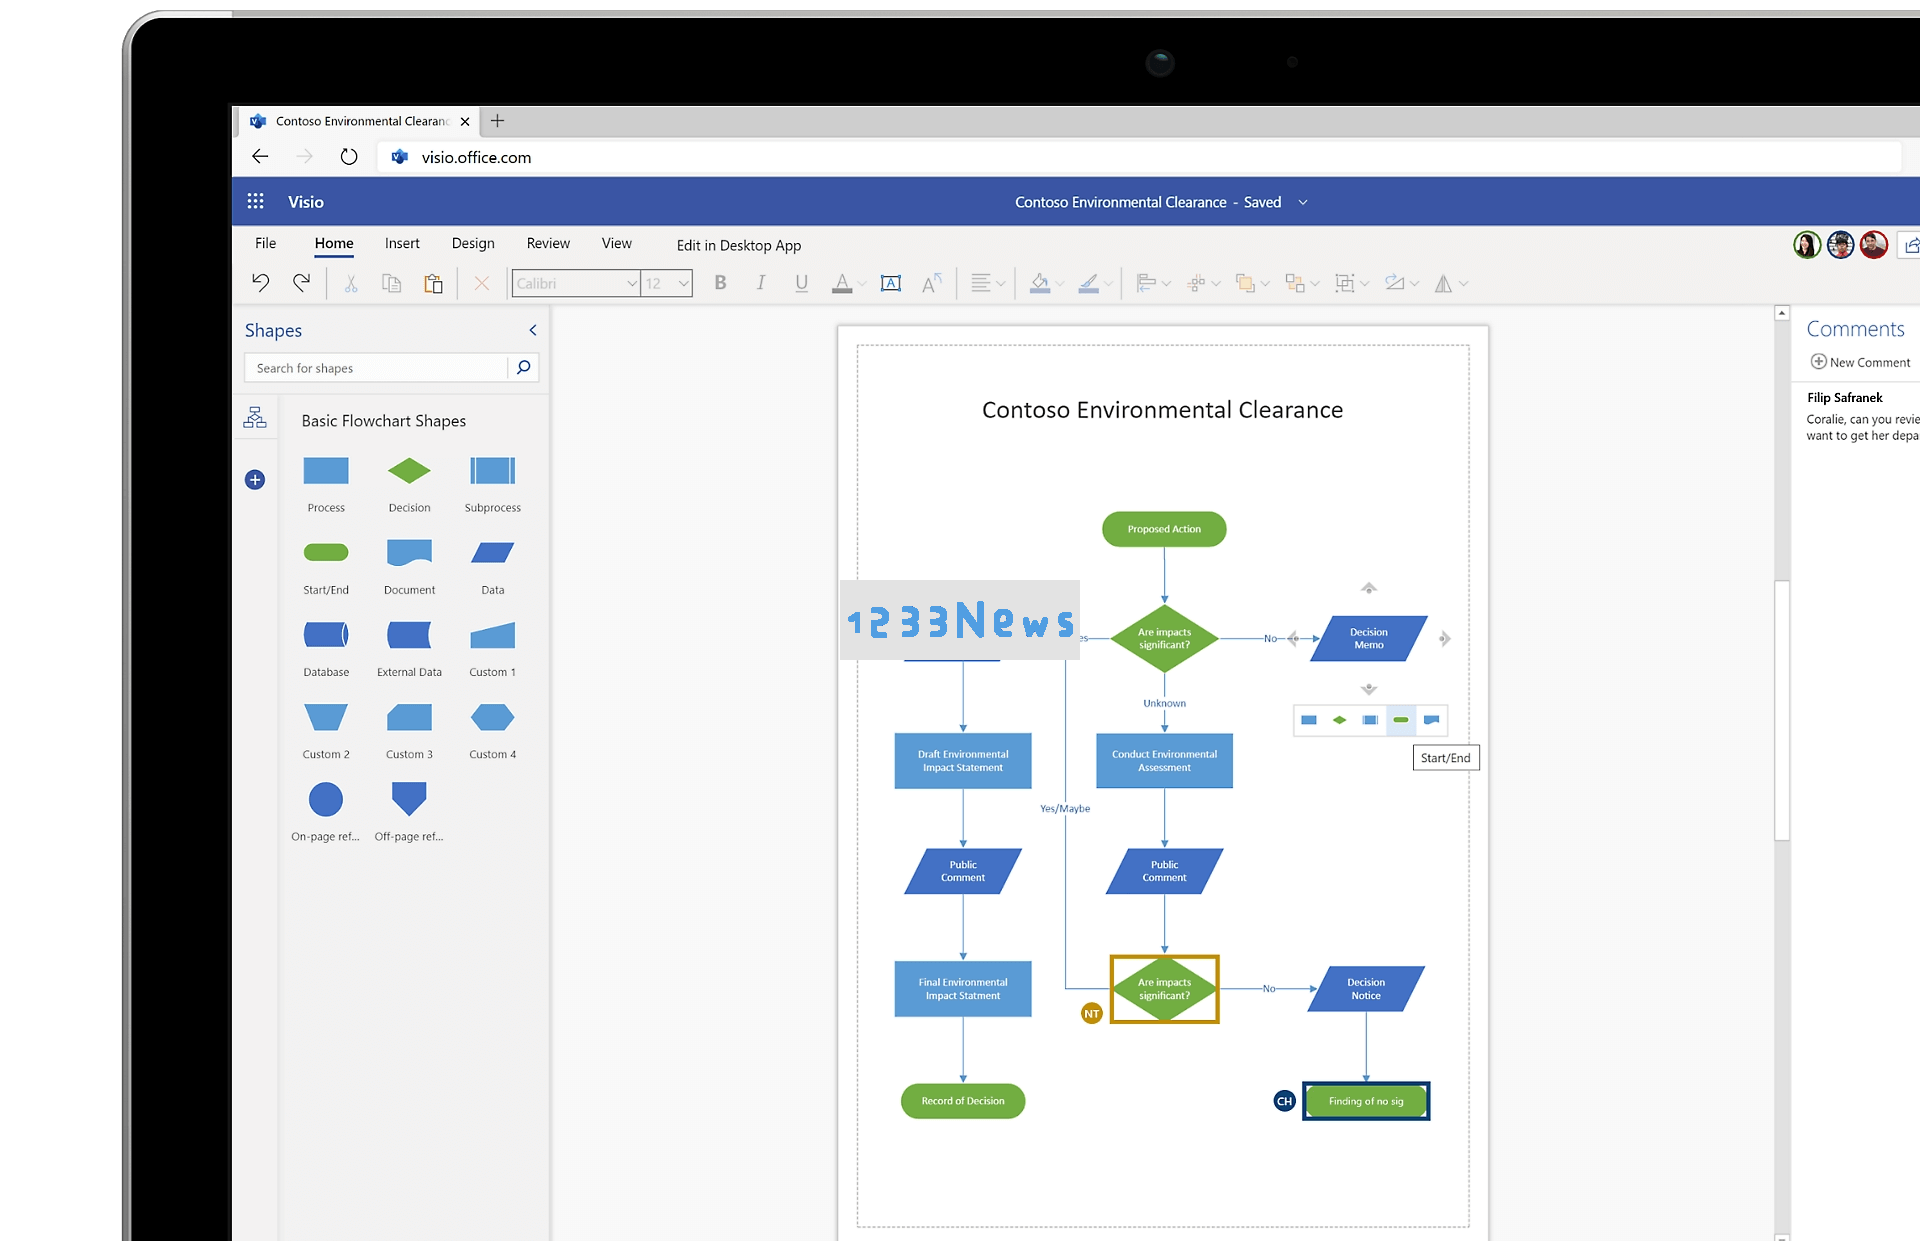The image size is (1920, 1241).
Task: Open the app launcher waffle icon
Action: point(256,201)
